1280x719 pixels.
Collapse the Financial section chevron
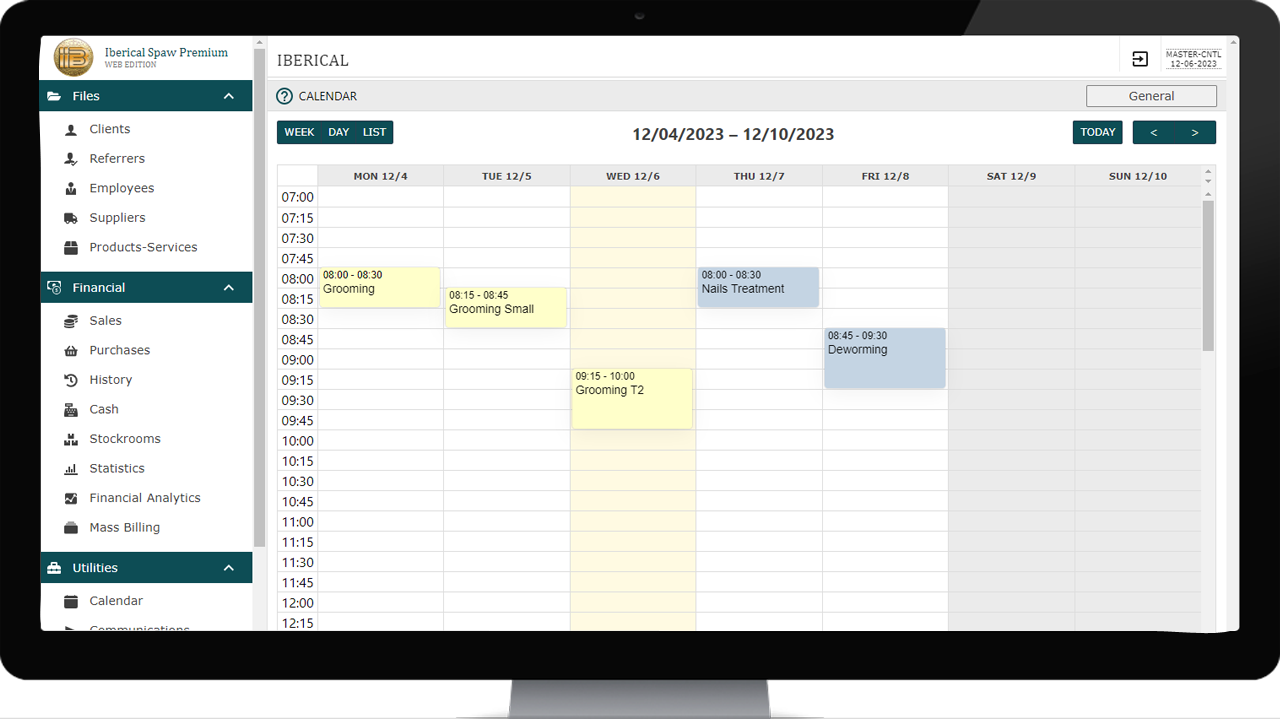(x=229, y=288)
